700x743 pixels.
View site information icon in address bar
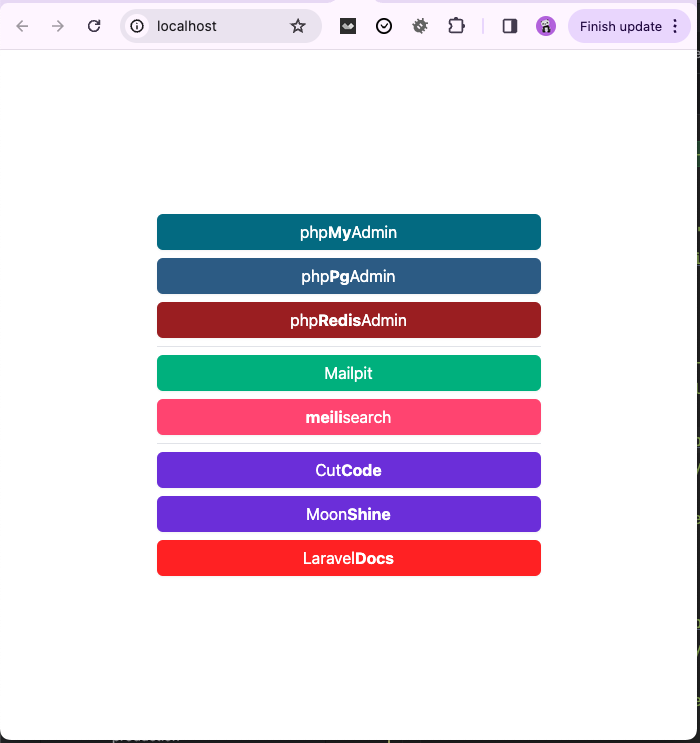tap(137, 26)
